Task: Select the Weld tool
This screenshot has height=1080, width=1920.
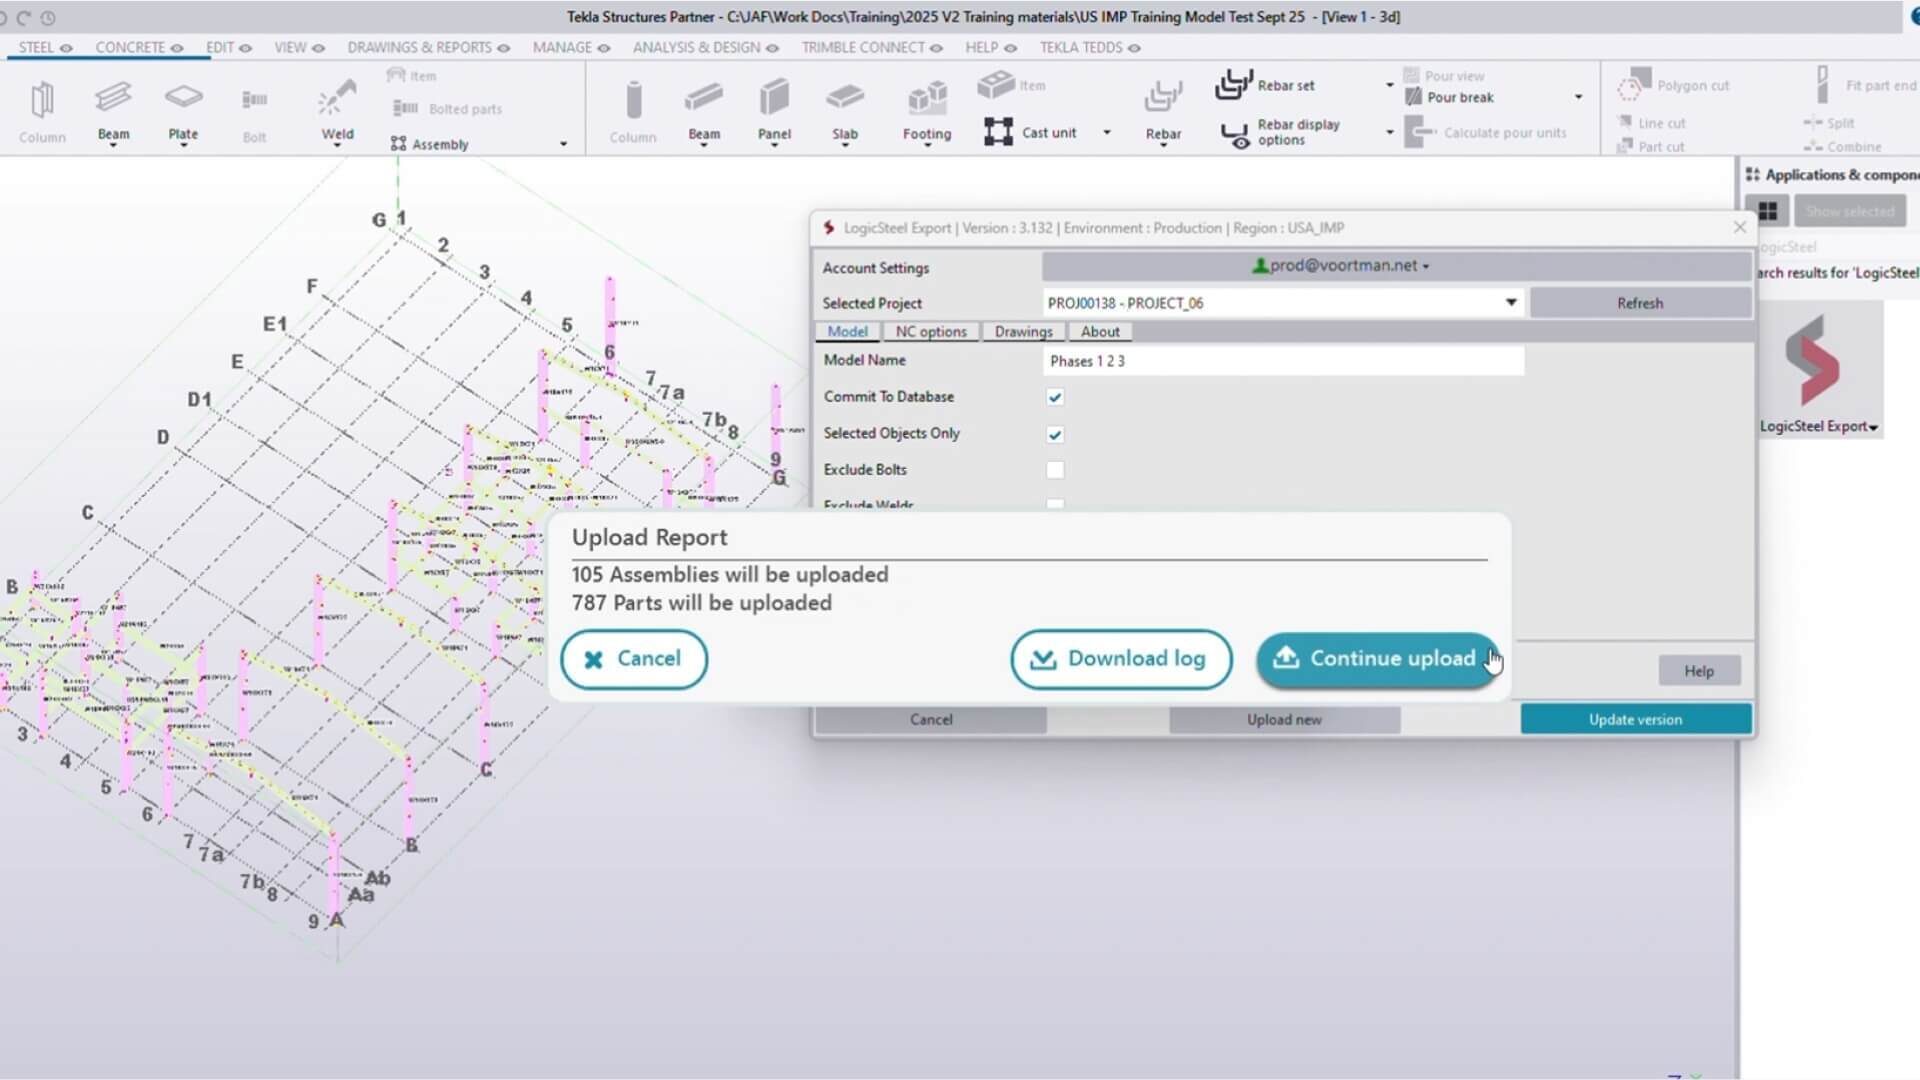Action: point(337,111)
